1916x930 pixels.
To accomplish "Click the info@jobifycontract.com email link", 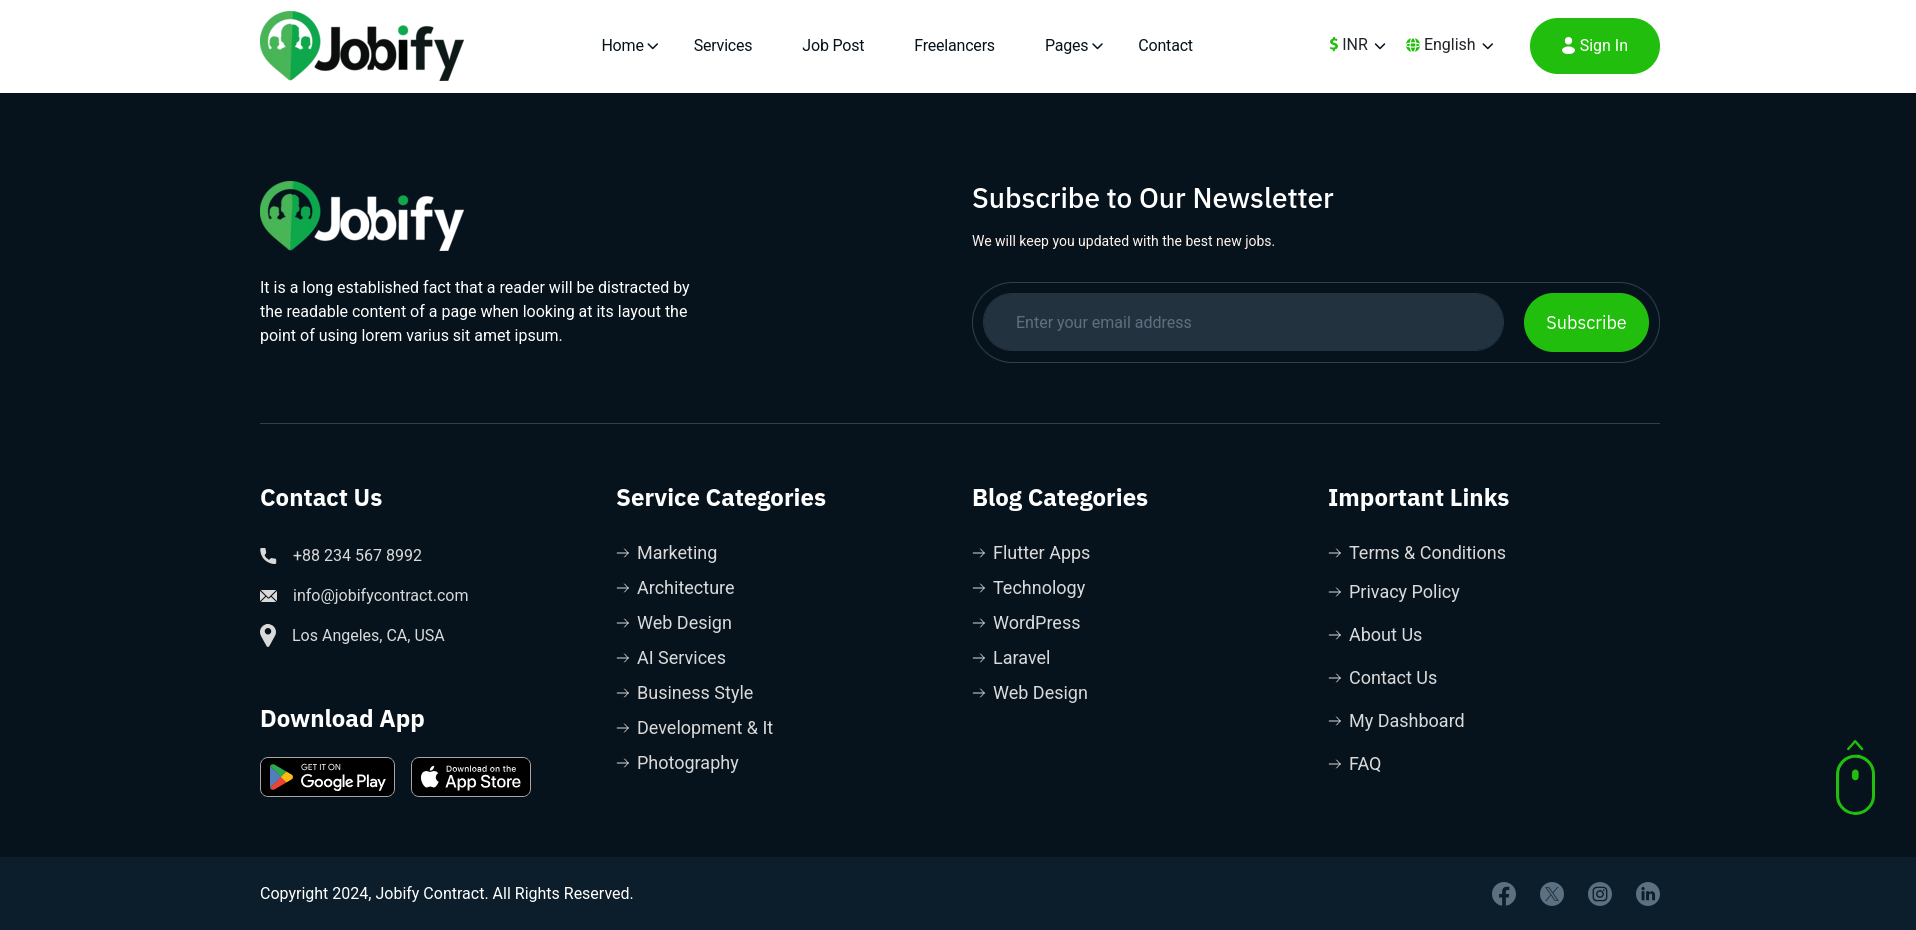I will click(380, 596).
